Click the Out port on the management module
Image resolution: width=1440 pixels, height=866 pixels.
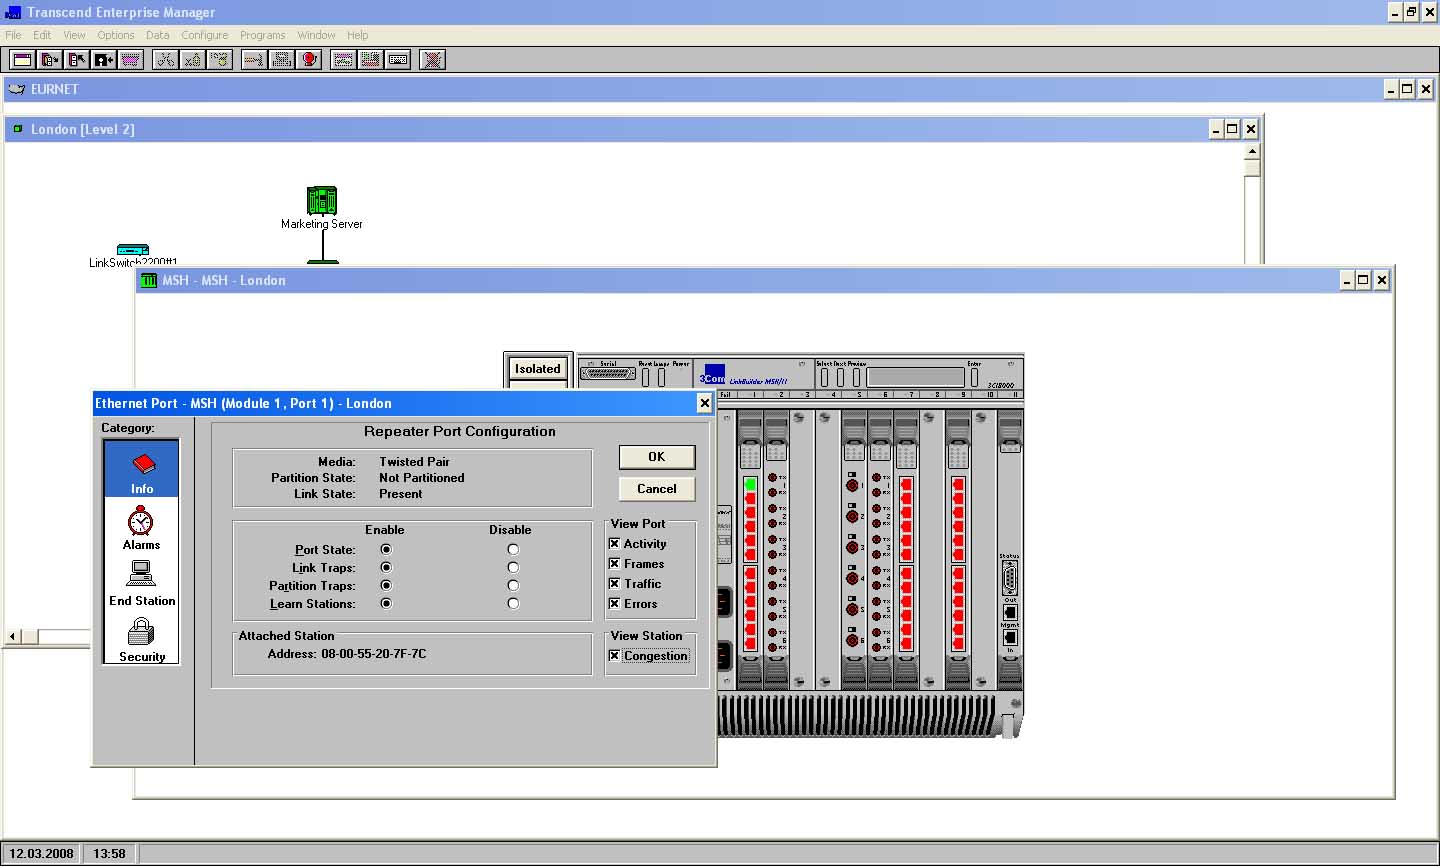(1009, 612)
